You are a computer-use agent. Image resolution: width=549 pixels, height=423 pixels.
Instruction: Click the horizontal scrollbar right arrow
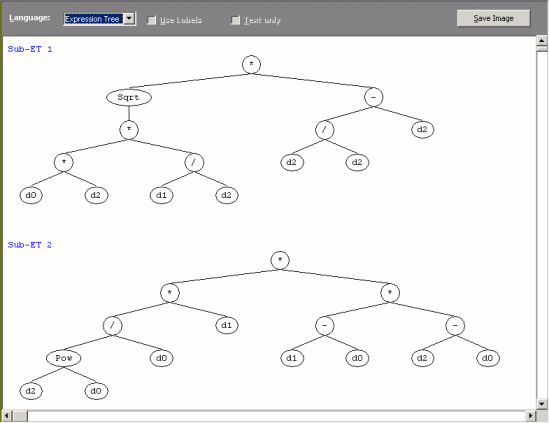coord(531,416)
